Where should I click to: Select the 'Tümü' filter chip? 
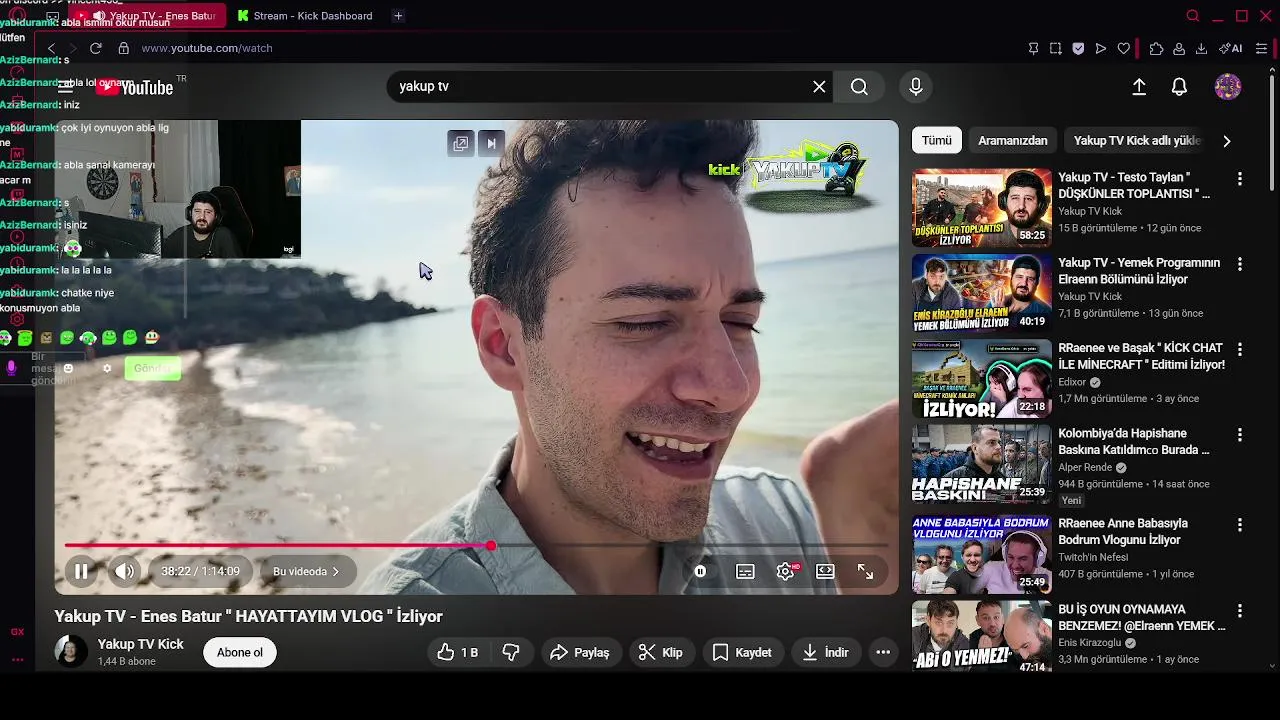click(x=936, y=140)
